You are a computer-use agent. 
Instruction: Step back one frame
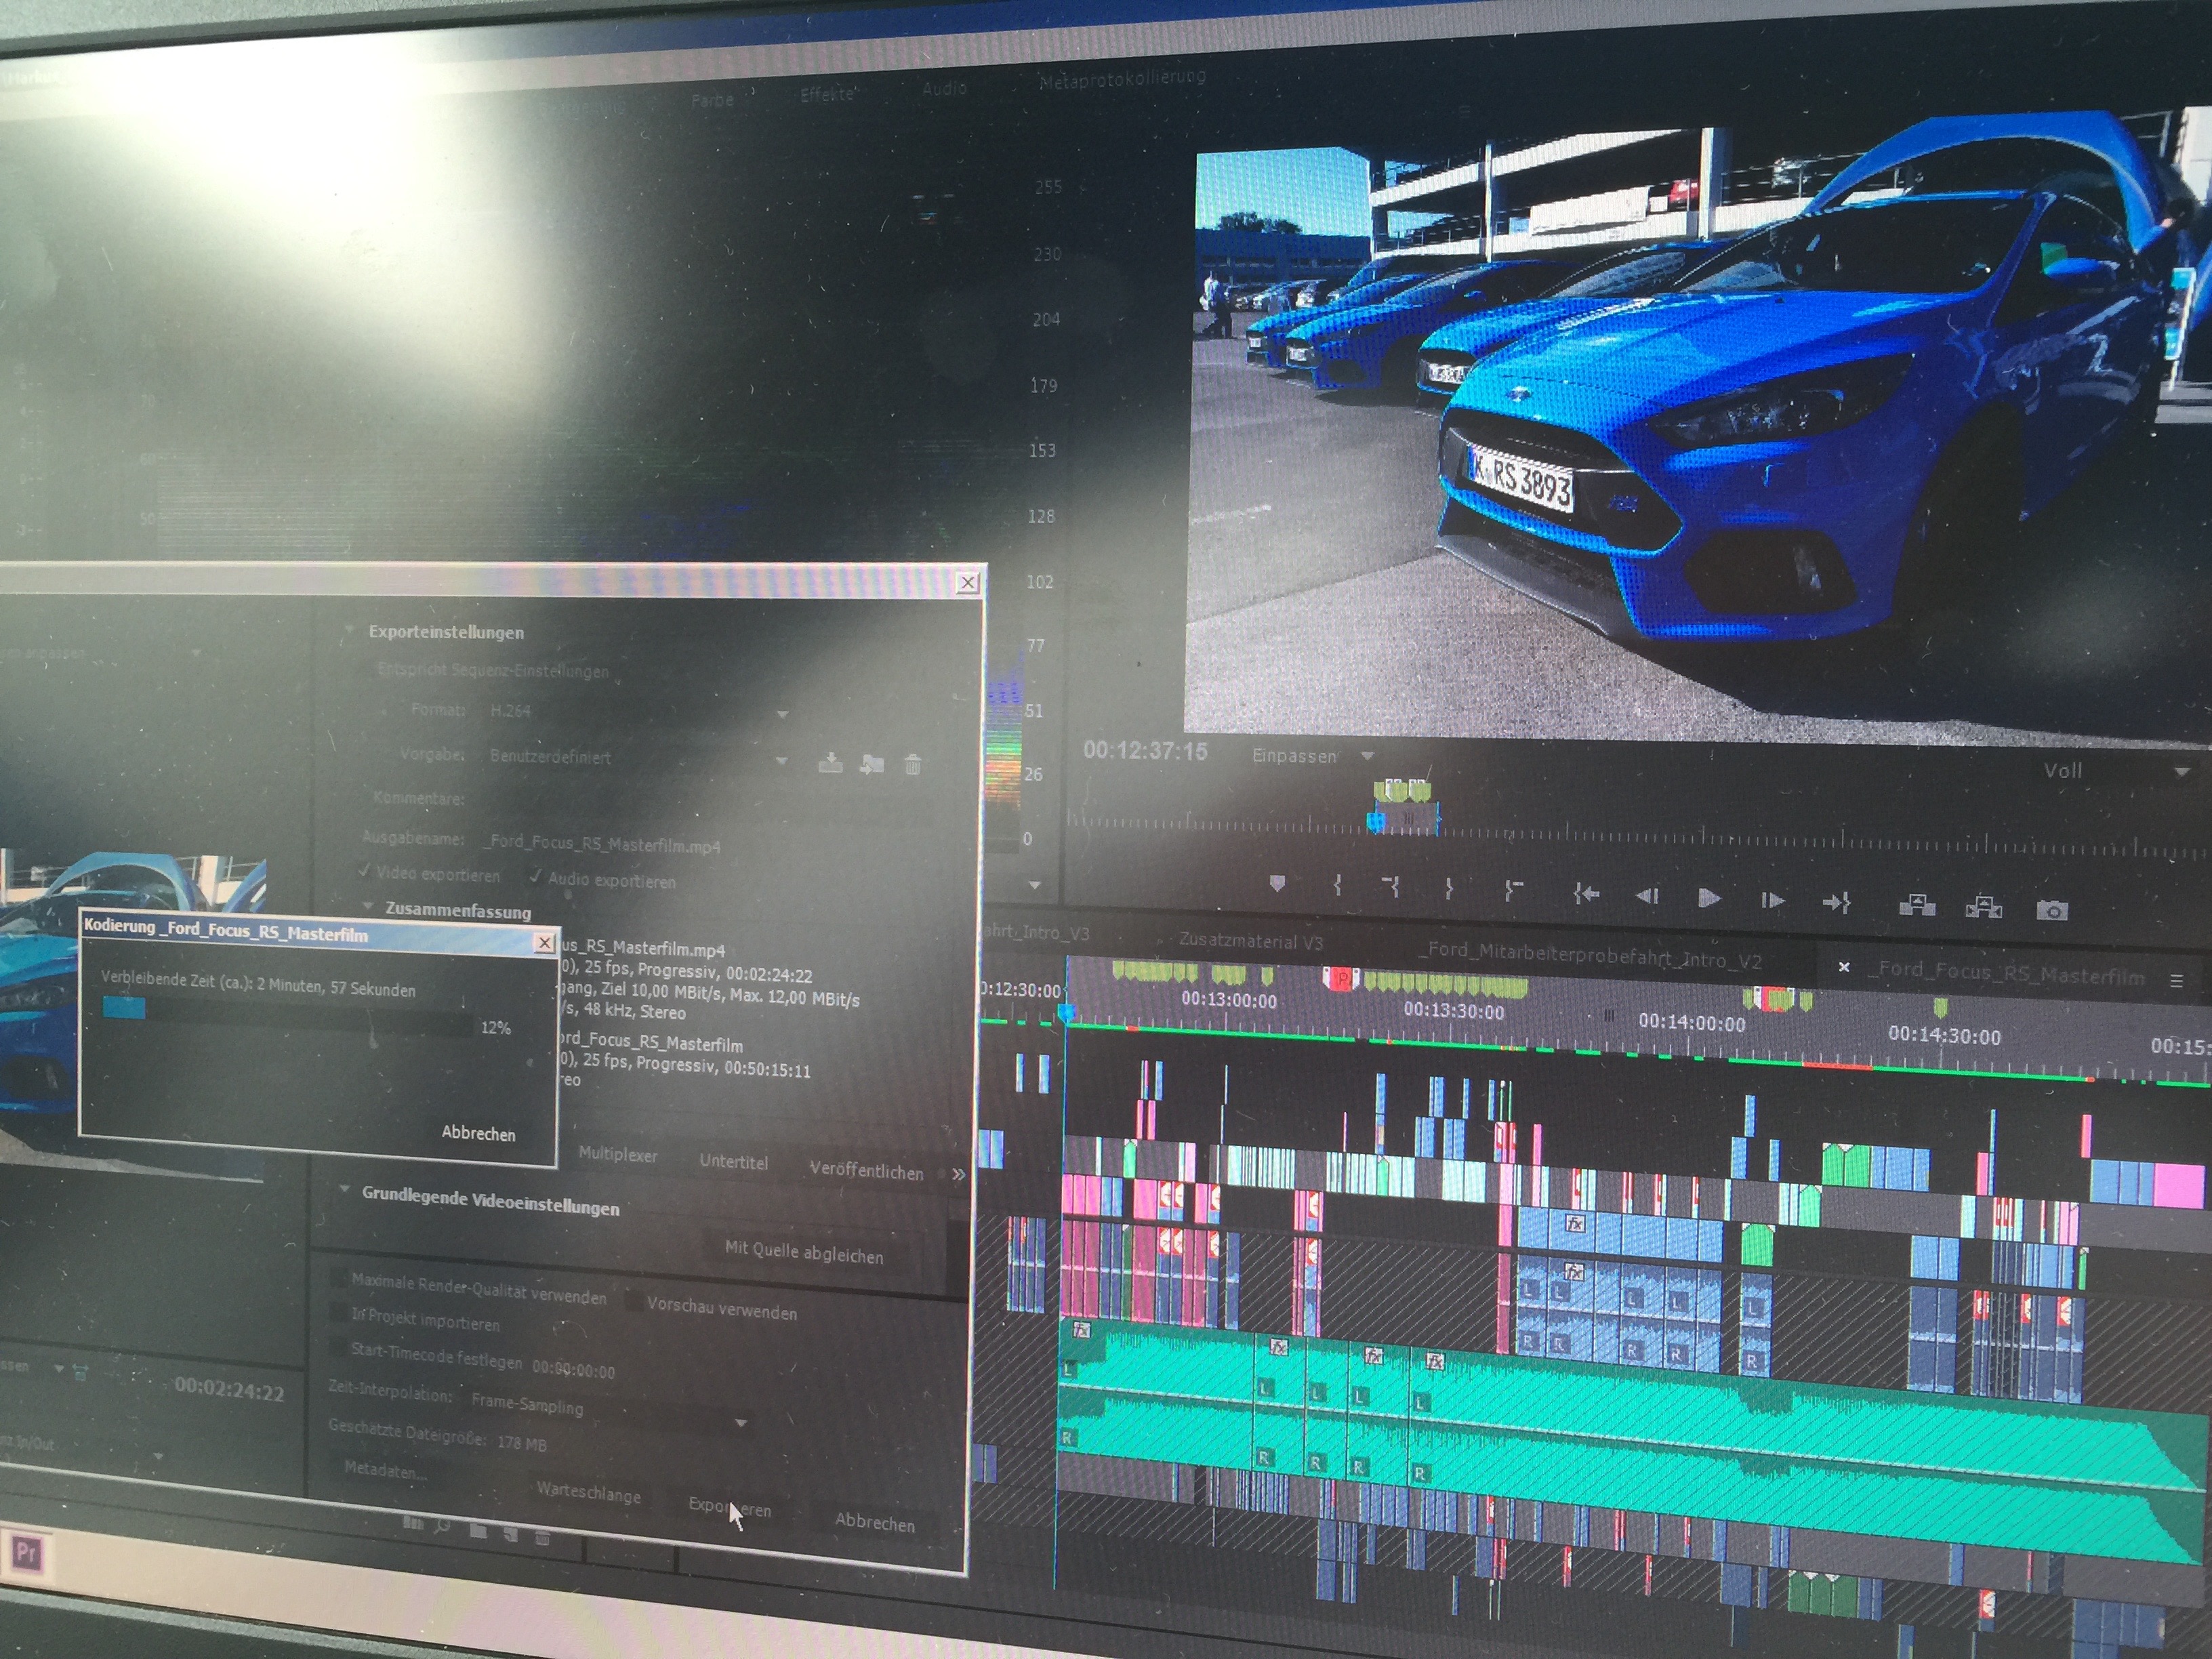pyautogui.click(x=1646, y=896)
